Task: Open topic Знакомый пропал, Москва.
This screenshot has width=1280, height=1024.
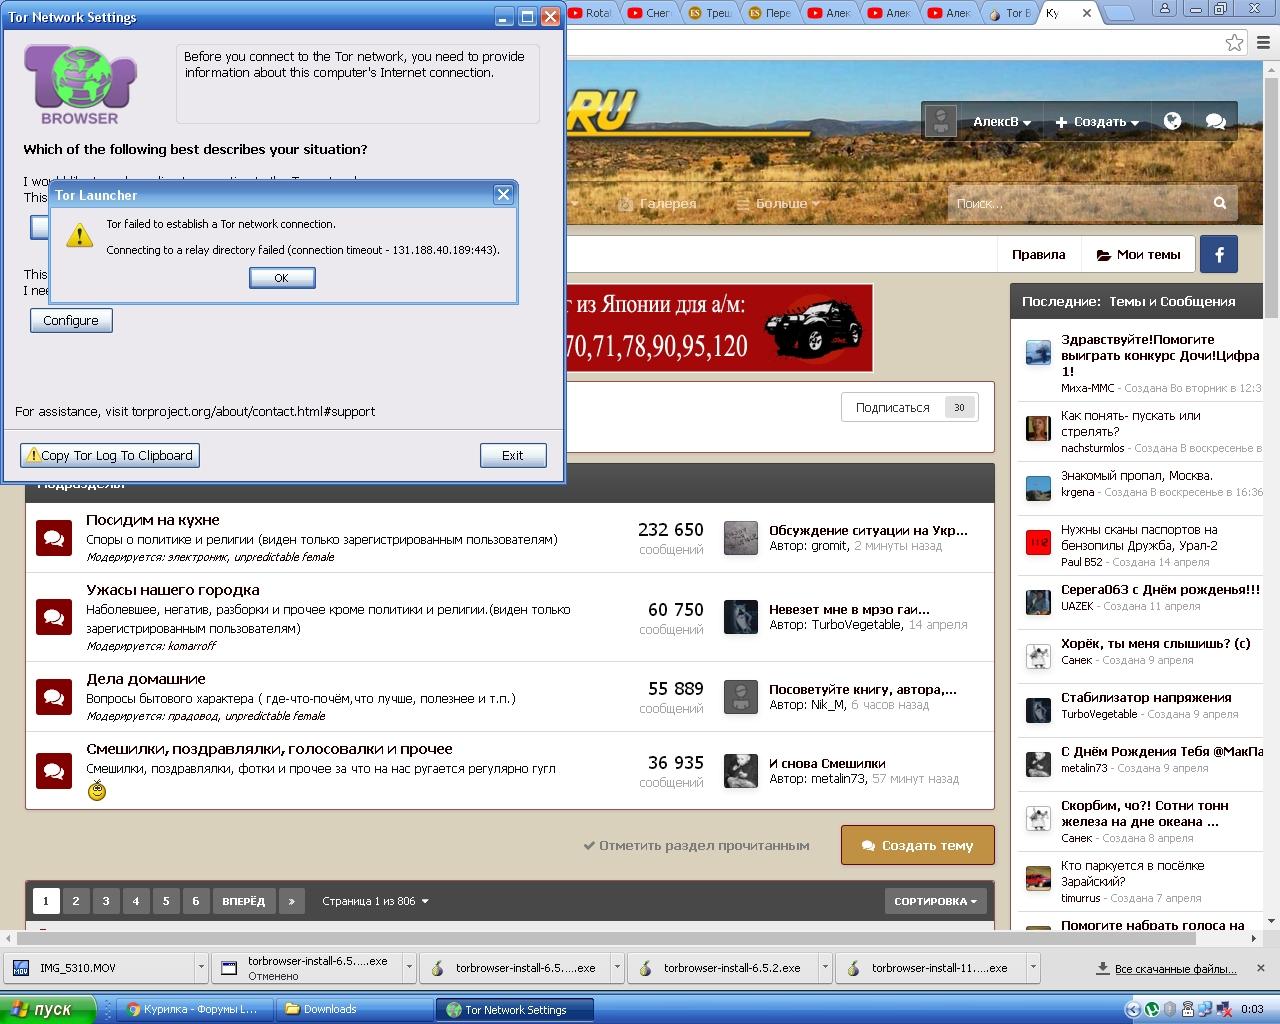Action: point(1136,476)
